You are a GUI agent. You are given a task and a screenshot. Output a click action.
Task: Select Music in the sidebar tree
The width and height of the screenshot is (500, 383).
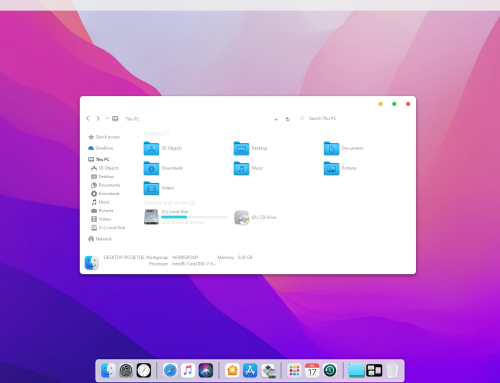[x=101, y=202]
